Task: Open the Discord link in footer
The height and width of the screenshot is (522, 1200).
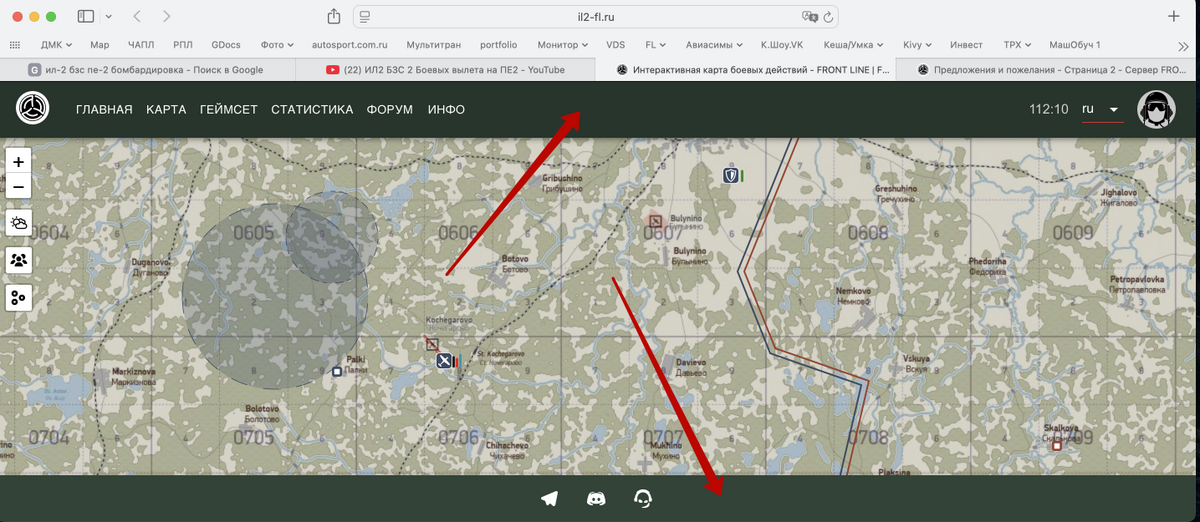Action: tap(596, 498)
